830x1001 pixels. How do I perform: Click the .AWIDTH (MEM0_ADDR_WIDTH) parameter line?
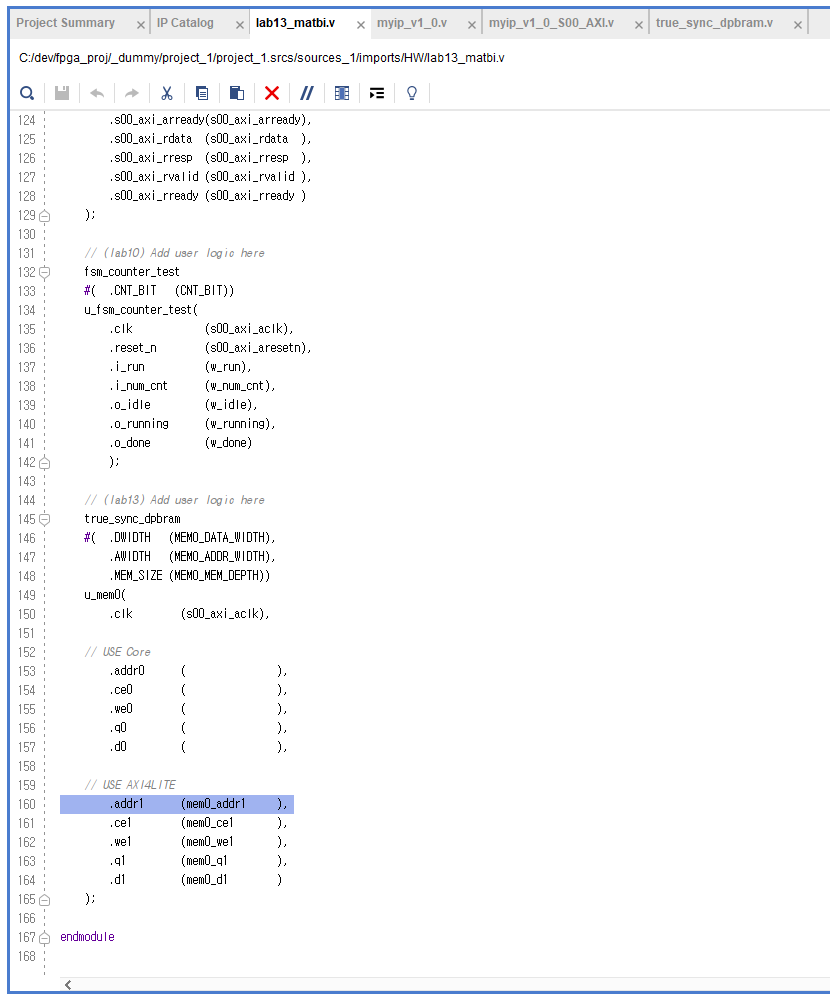pyautogui.click(x=192, y=557)
